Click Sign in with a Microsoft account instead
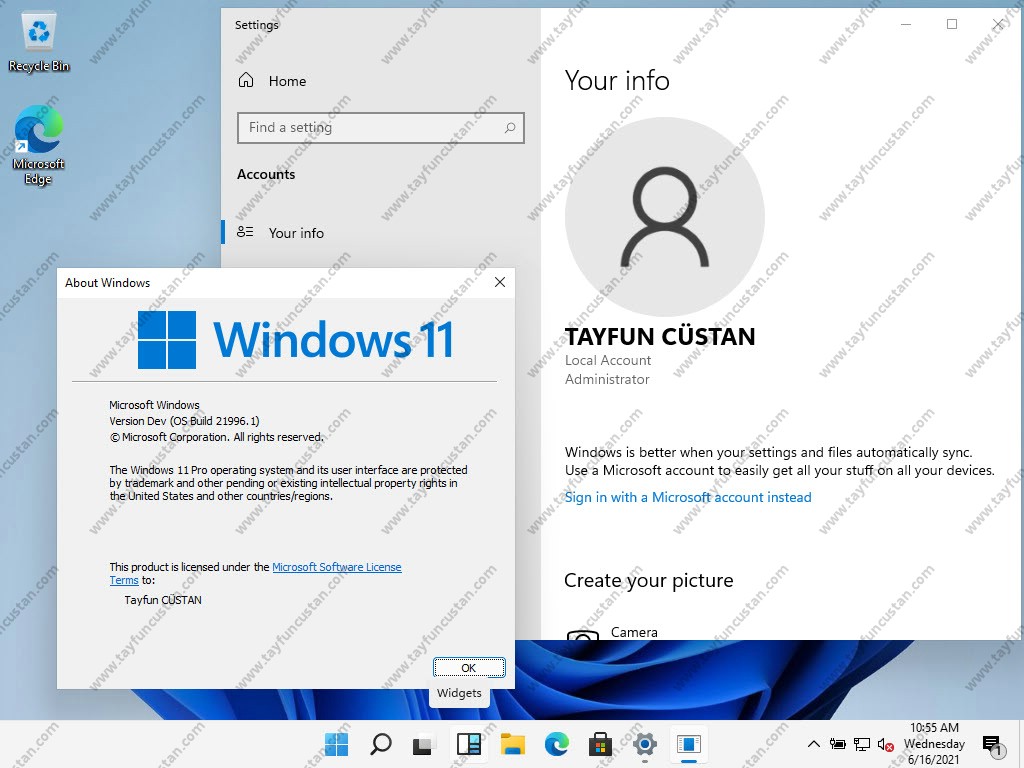 tap(688, 497)
